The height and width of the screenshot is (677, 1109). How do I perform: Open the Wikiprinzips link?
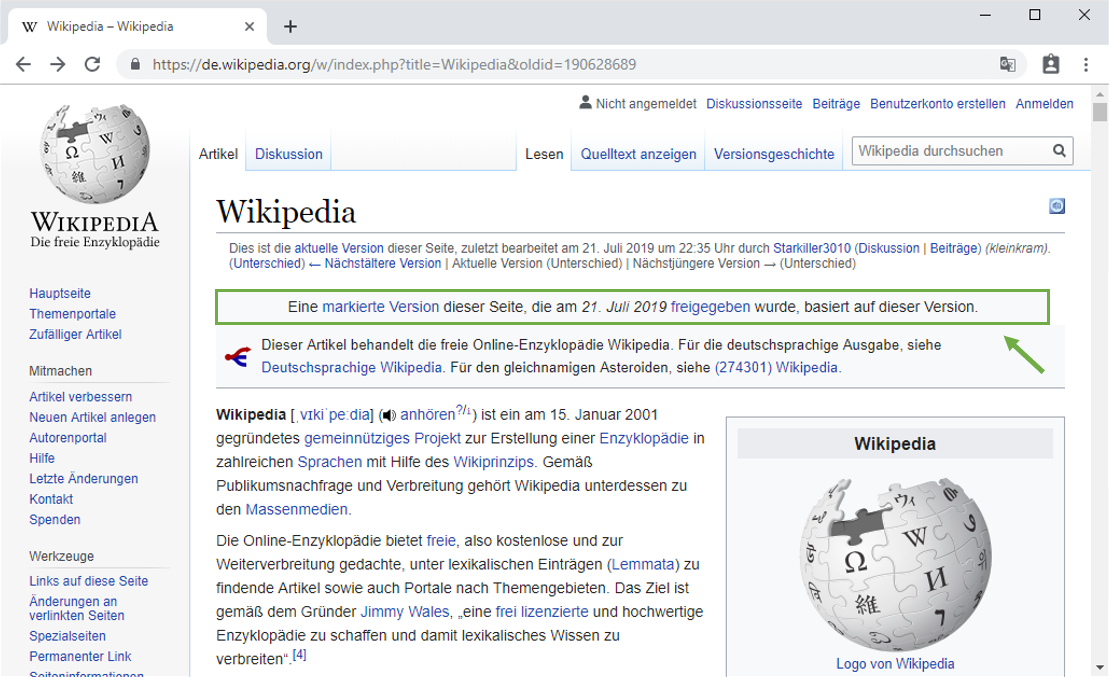(493, 462)
